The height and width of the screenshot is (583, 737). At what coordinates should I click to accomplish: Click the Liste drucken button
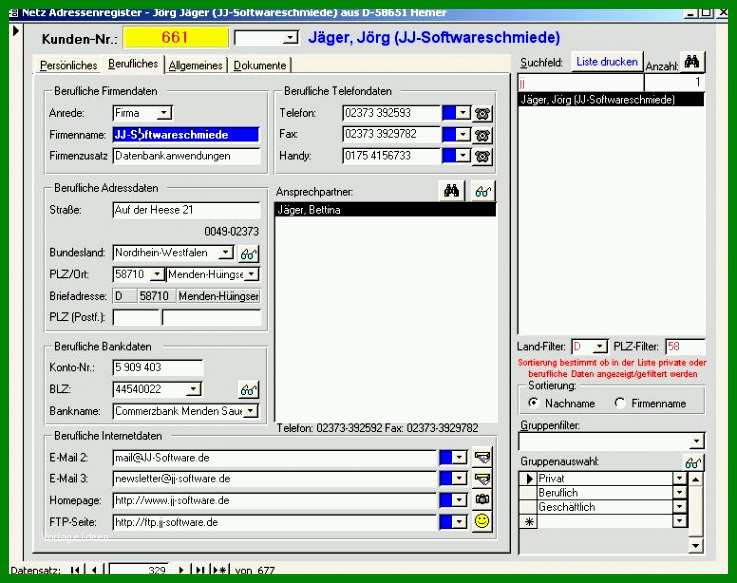click(607, 62)
